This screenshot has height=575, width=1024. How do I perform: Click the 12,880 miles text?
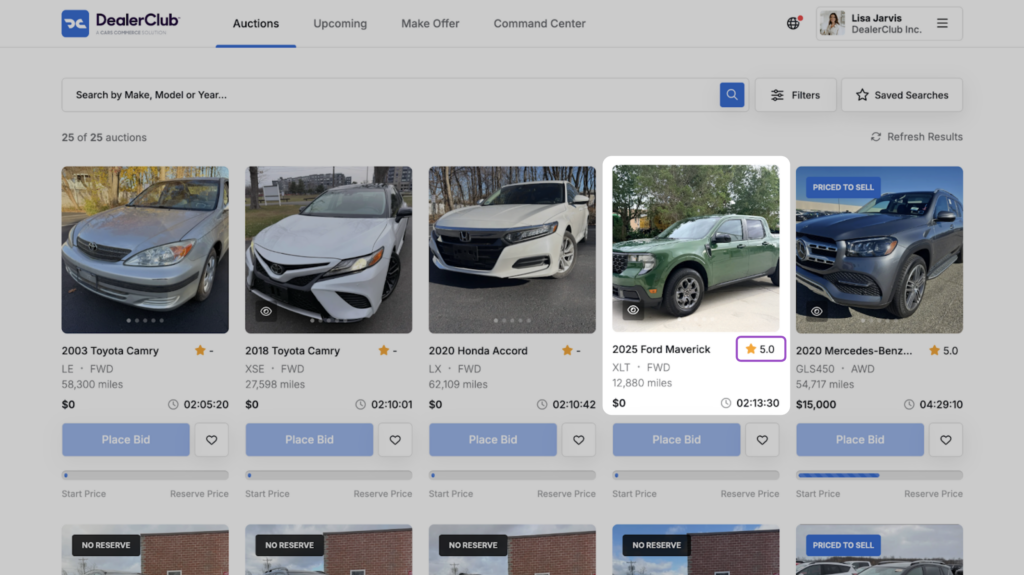(642, 383)
